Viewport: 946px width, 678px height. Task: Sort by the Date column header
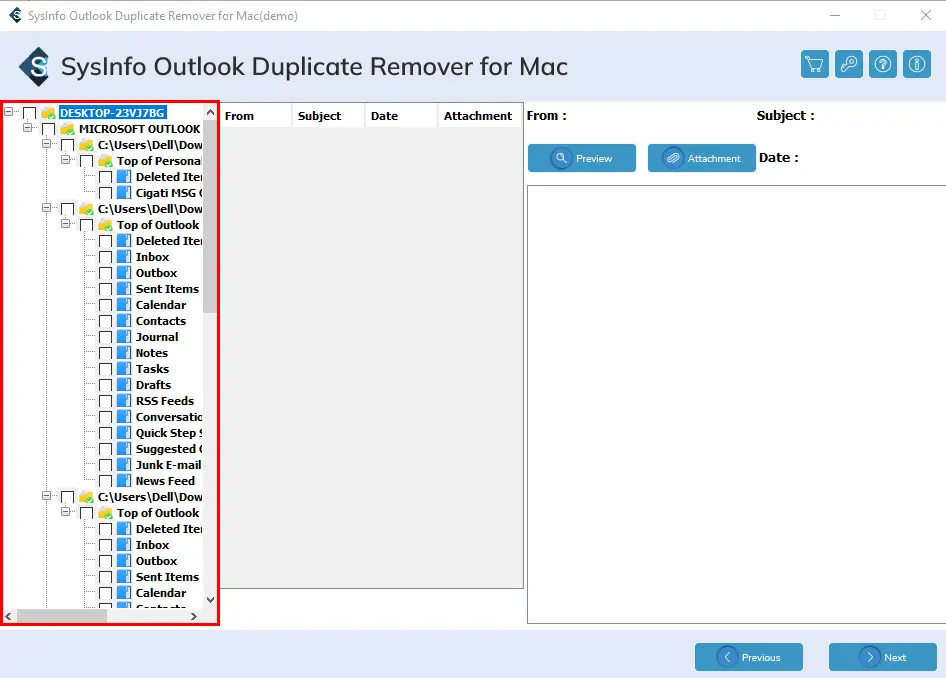pyautogui.click(x=401, y=116)
